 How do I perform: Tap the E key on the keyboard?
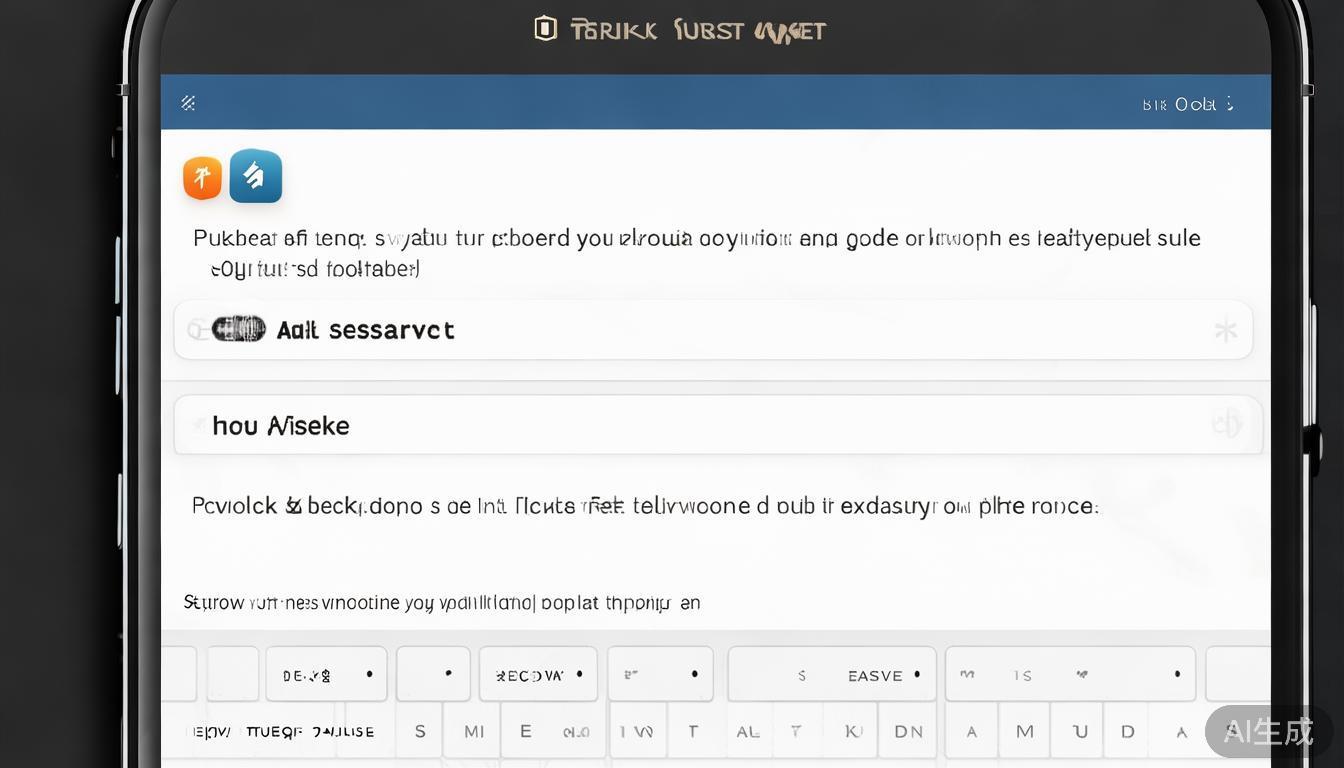coord(525,731)
